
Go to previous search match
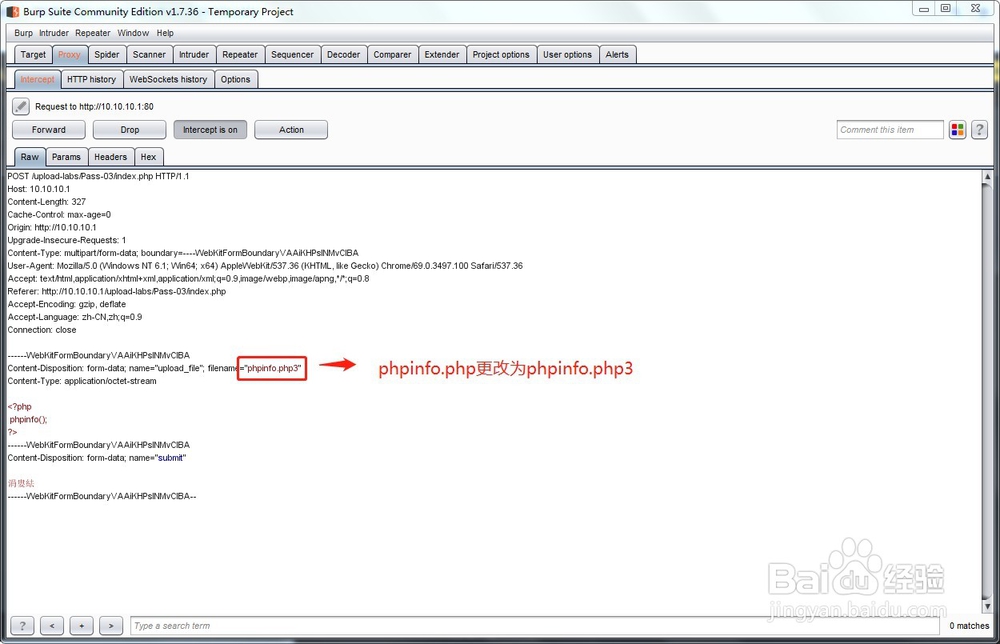coord(52,626)
